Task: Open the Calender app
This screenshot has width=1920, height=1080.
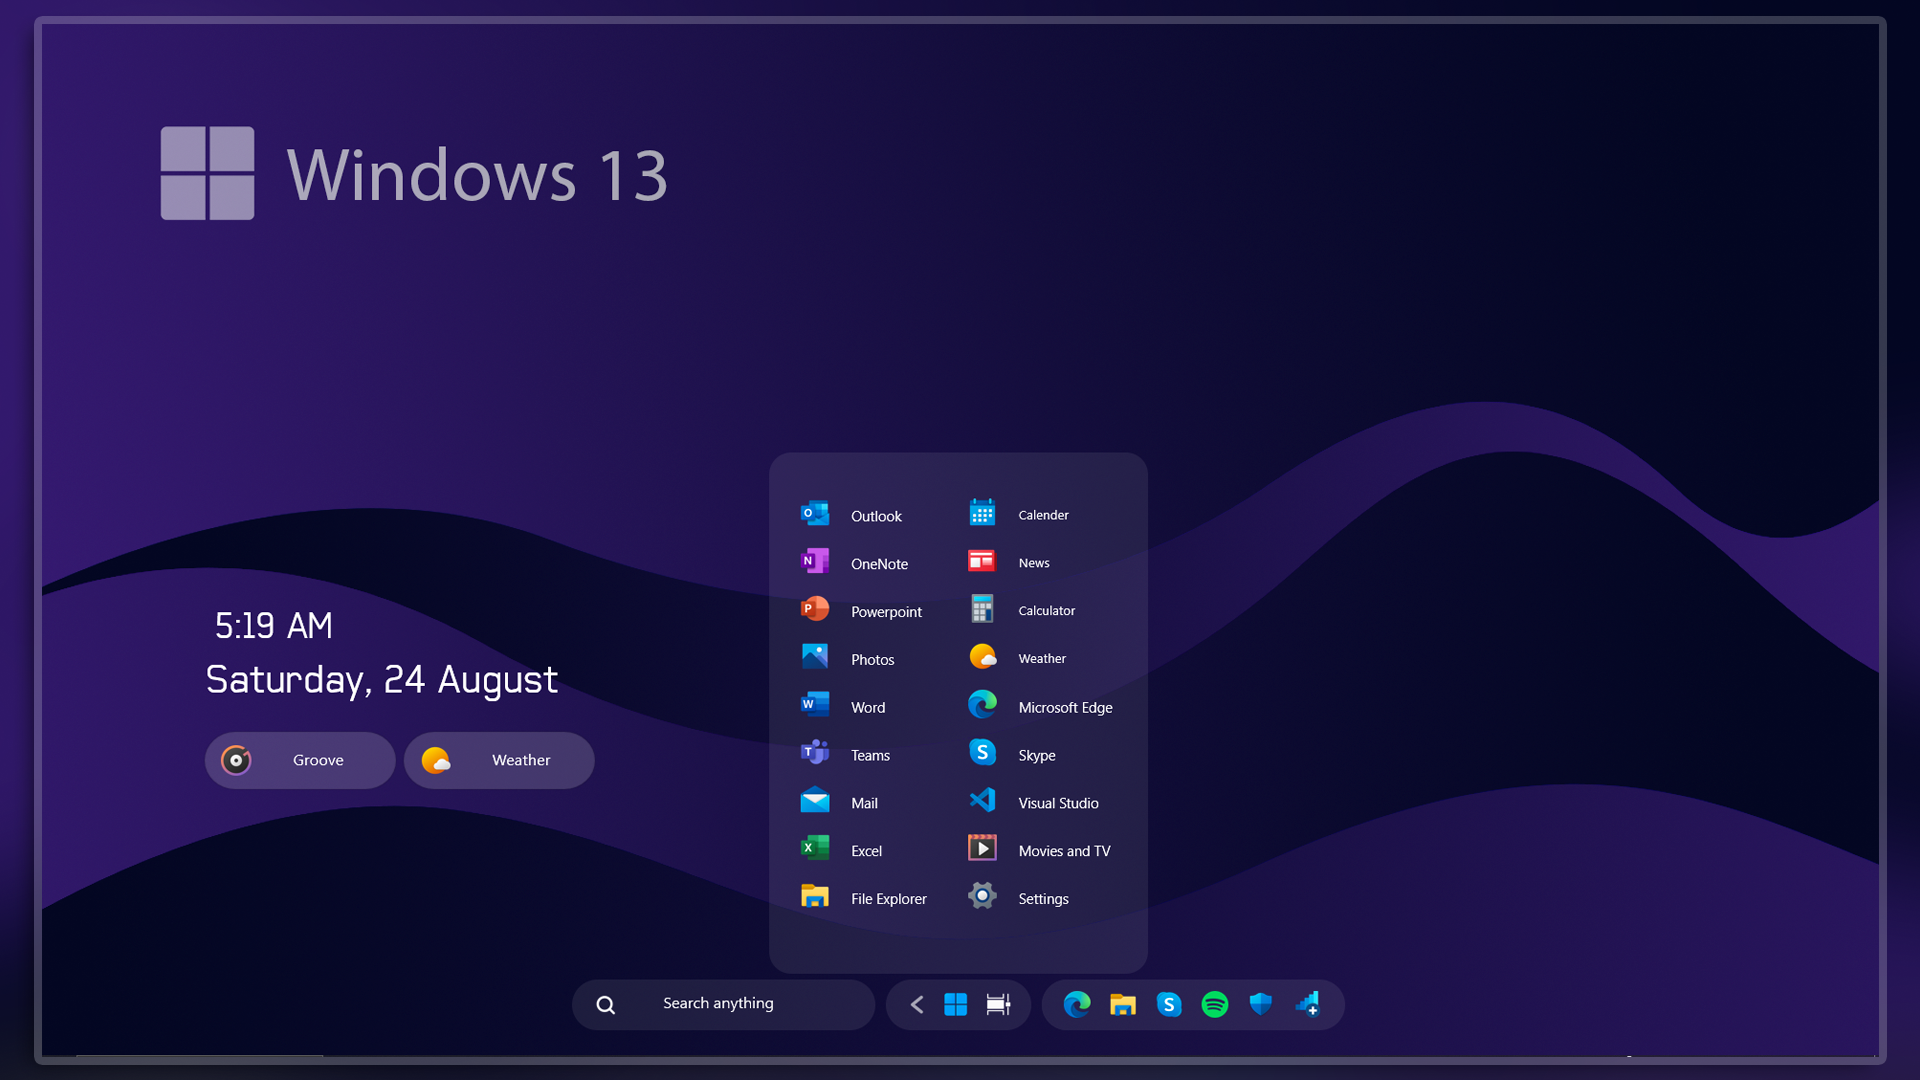Action: coord(1018,514)
